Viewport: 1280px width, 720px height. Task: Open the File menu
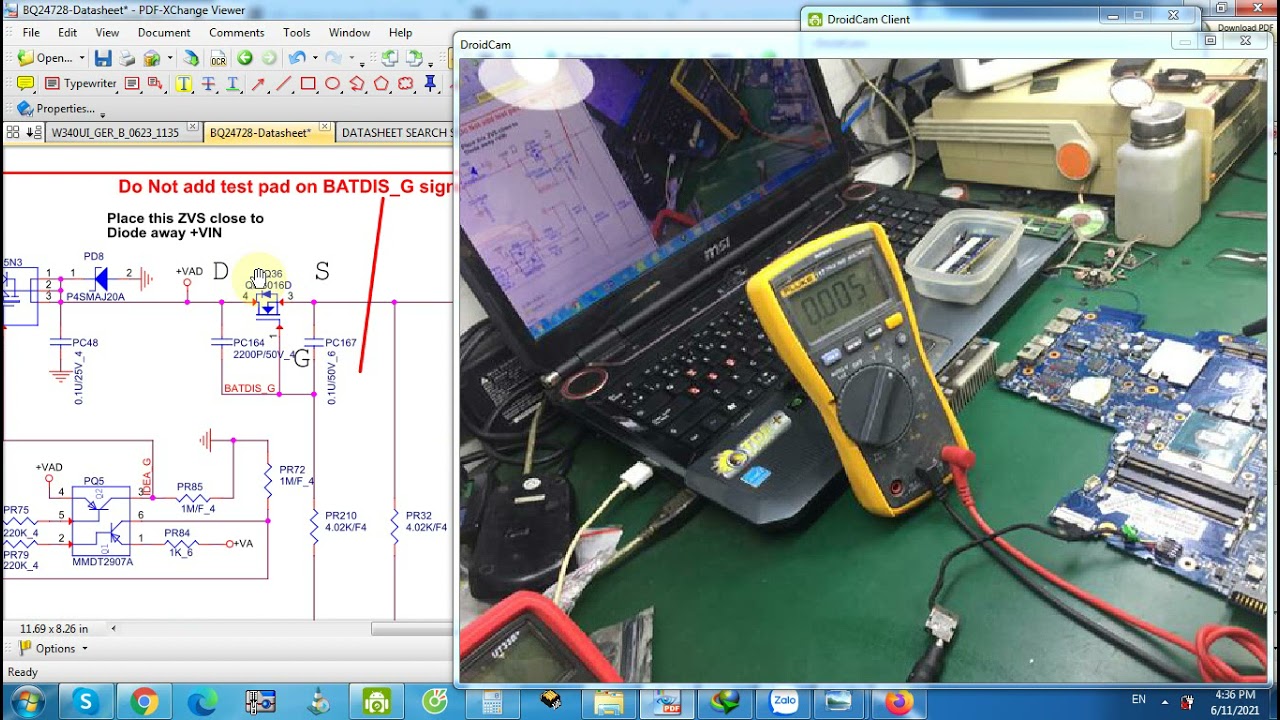(x=31, y=33)
